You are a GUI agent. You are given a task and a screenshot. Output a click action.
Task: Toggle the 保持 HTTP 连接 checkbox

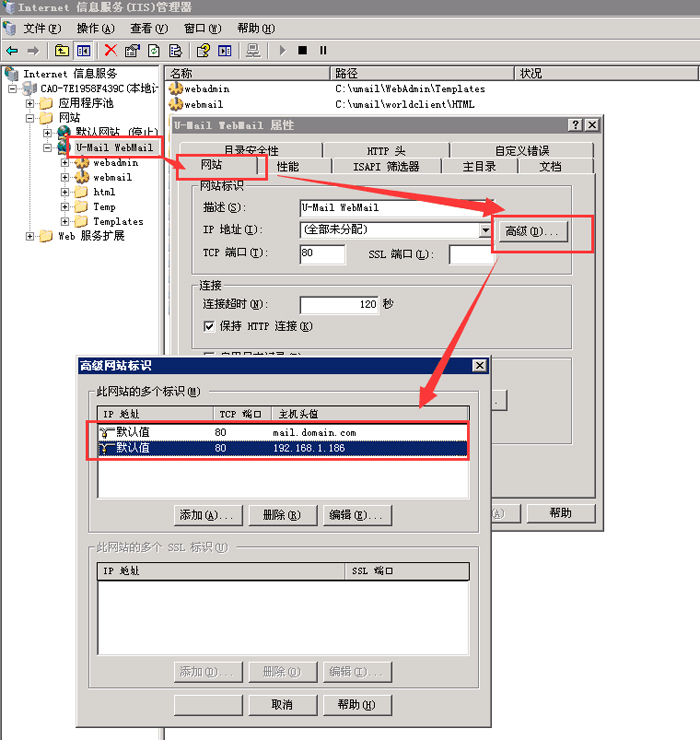pos(209,326)
